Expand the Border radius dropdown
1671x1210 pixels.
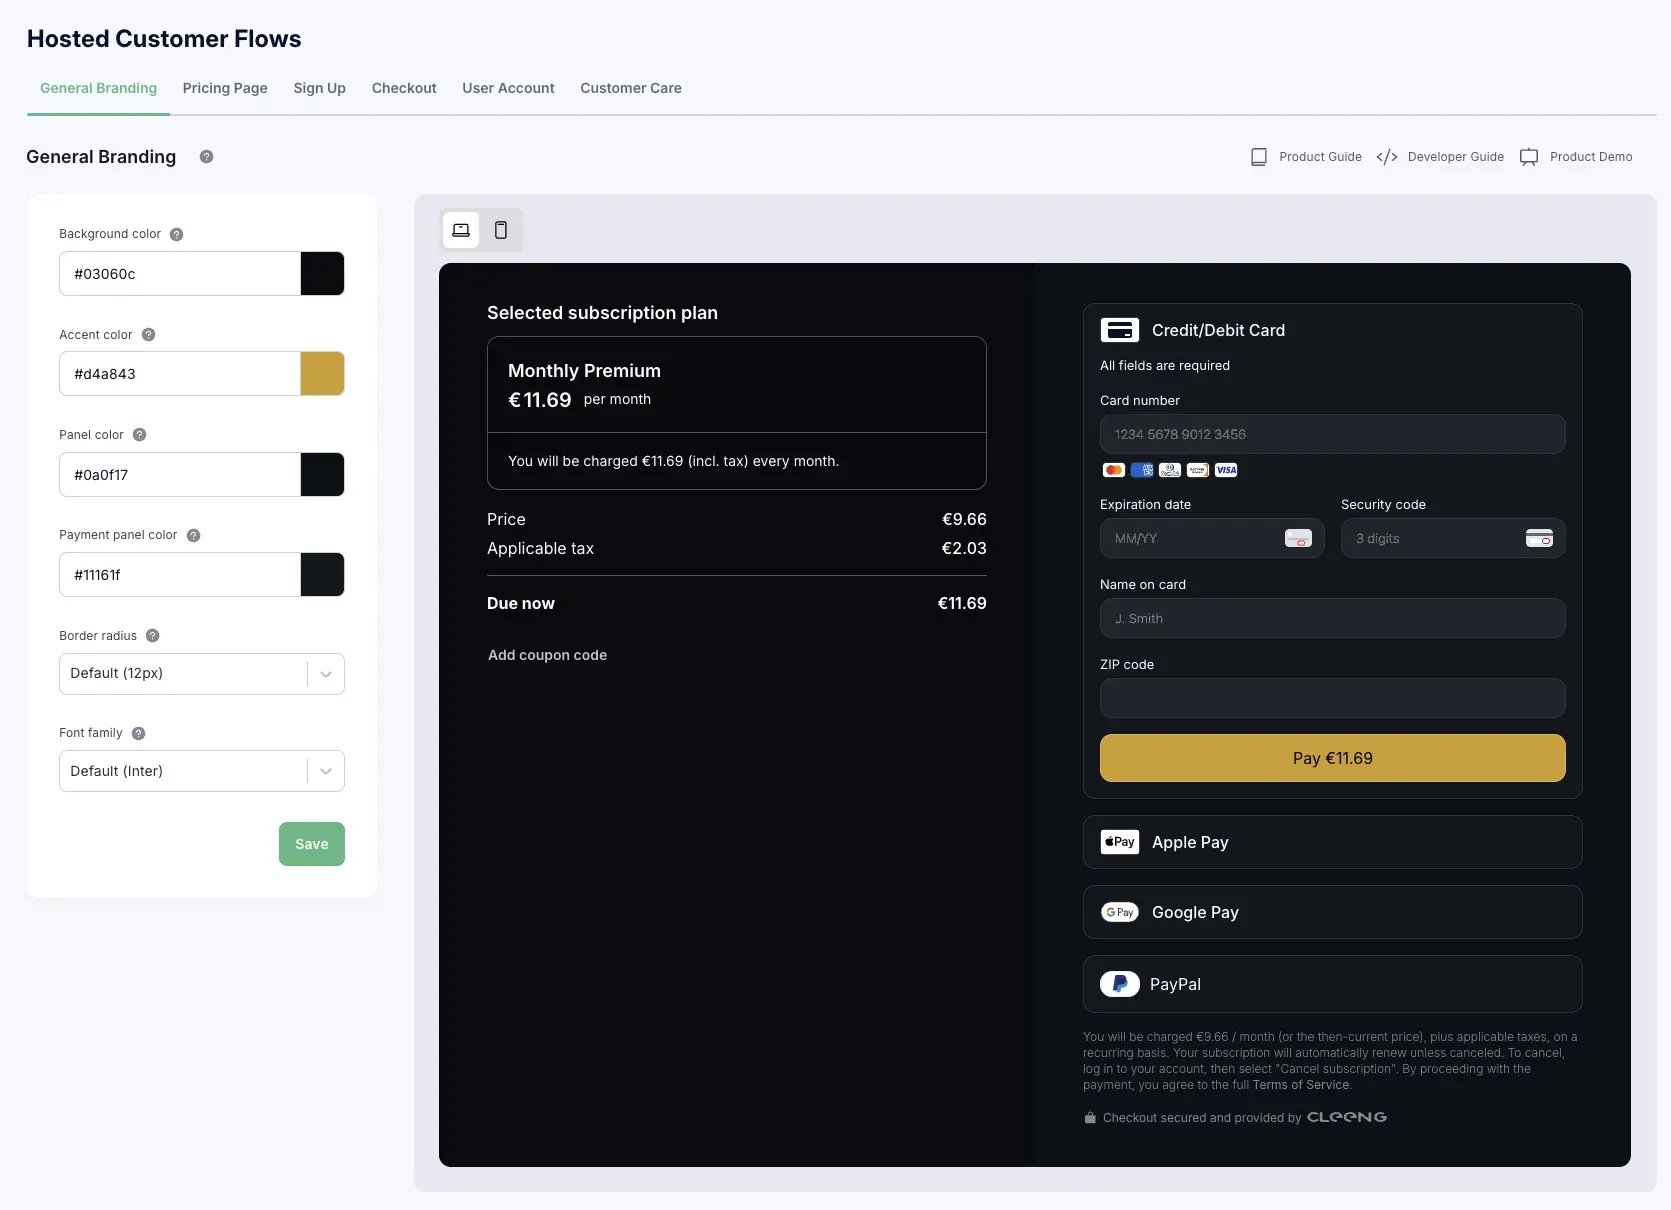coord(202,674)
